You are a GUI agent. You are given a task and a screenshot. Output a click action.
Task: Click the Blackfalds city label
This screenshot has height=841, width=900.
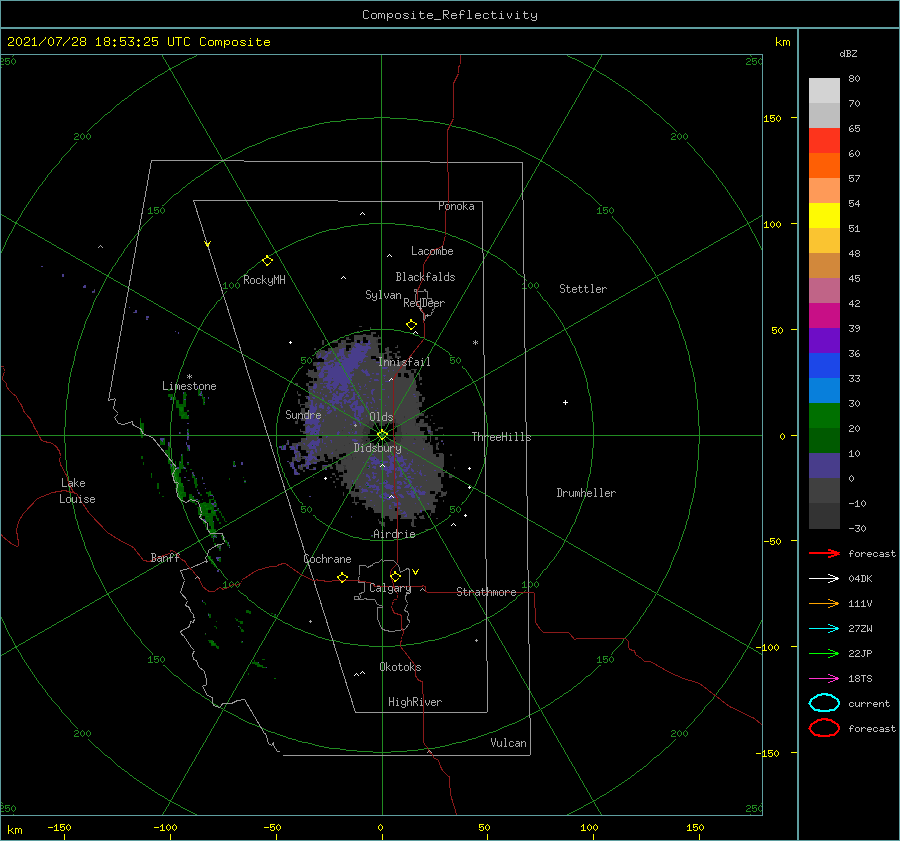click(x=425, y=277)
